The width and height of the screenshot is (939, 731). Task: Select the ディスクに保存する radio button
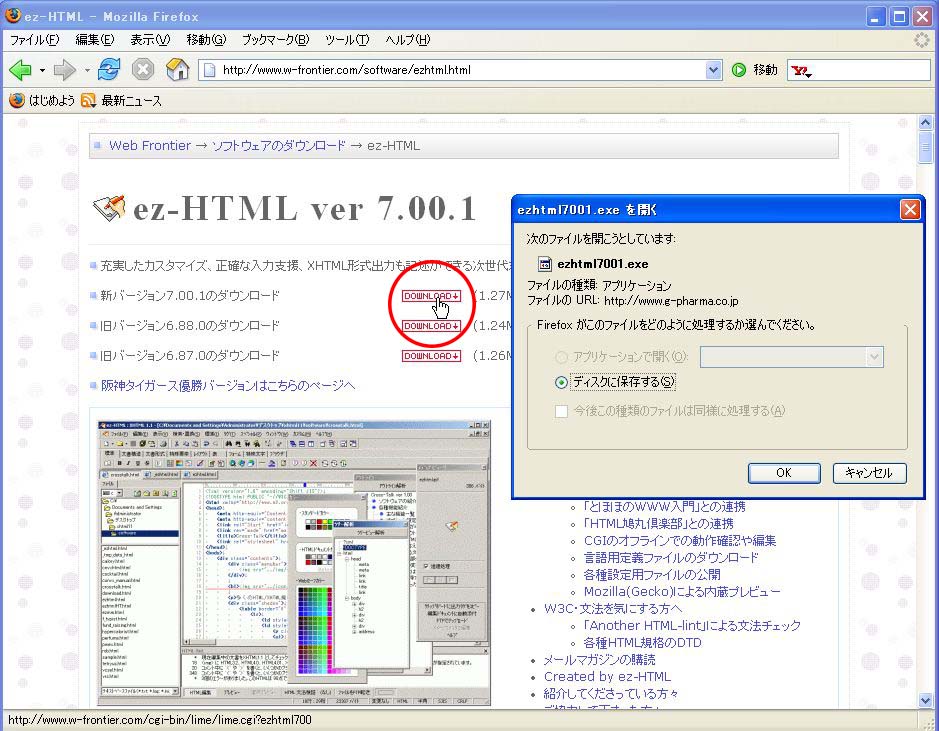561,382
